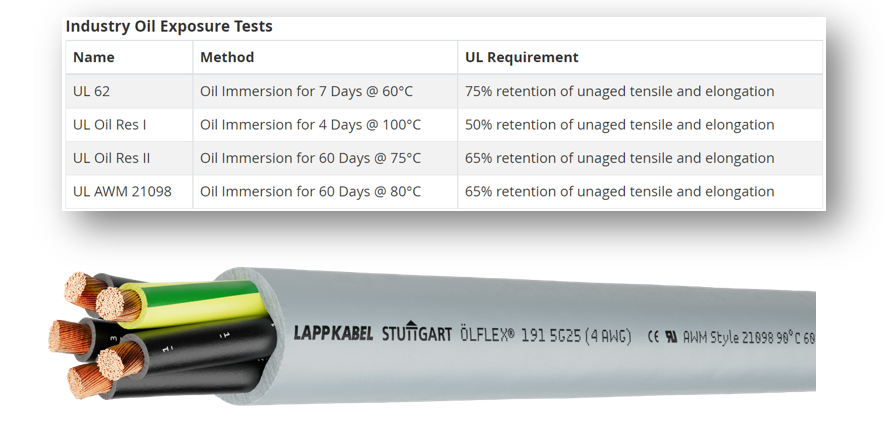Viewport: 884px width, 423px height.
Task: Select the UL Oil Res I name cell
Action: [x=110, y=125]
